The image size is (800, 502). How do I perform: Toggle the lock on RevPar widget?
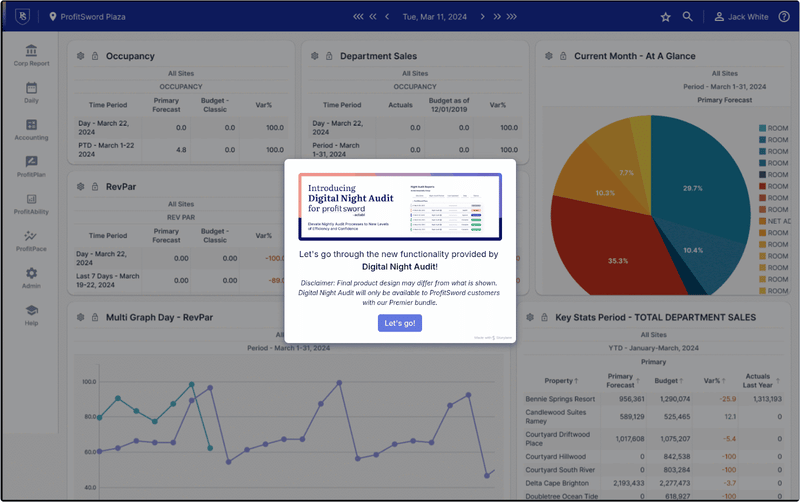click(x=94, y=186)
